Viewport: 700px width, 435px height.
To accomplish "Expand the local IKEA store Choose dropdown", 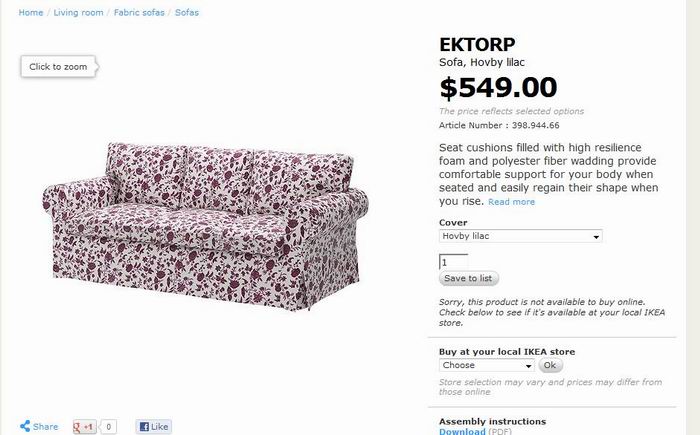I will point(487,365).
